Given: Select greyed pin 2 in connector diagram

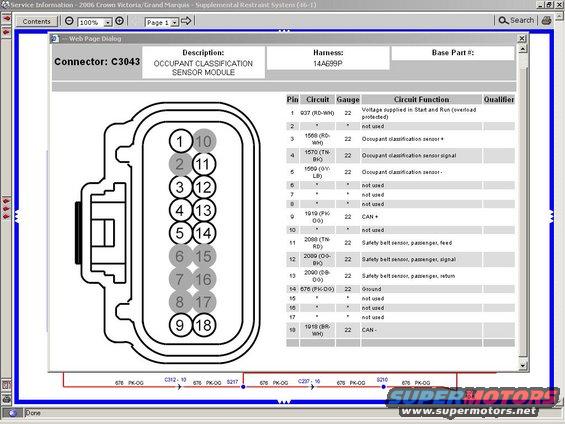Looking at the screenshot, I should [x=180, y=164].
